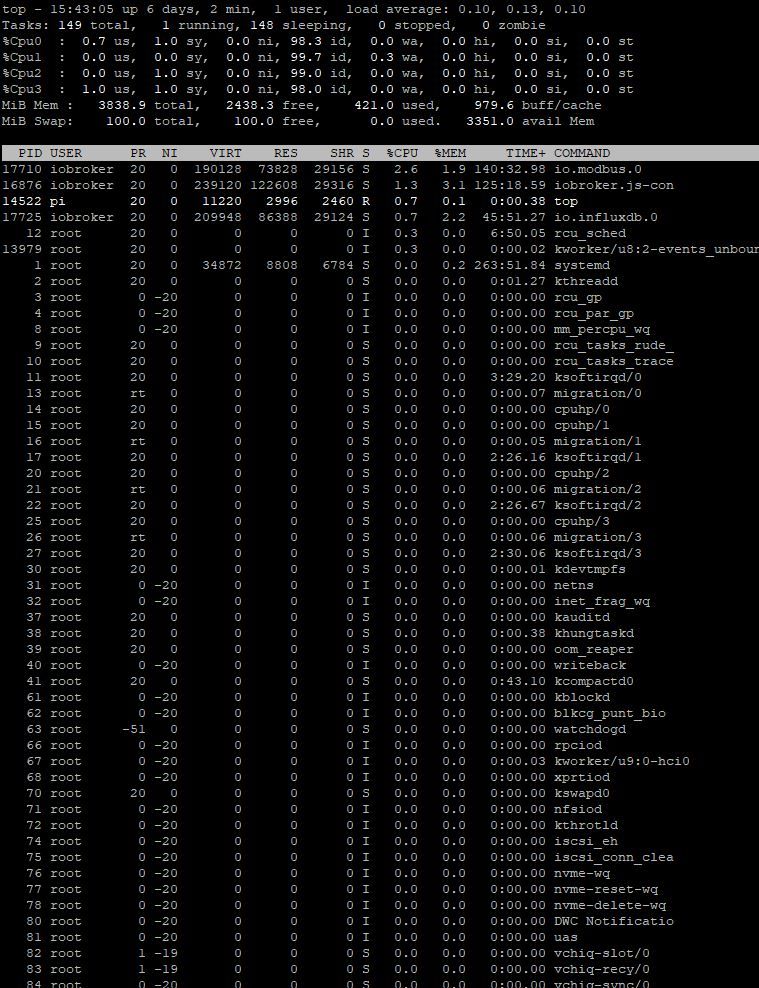Click the 'io.modbus.0' command name

coord(598,169)
